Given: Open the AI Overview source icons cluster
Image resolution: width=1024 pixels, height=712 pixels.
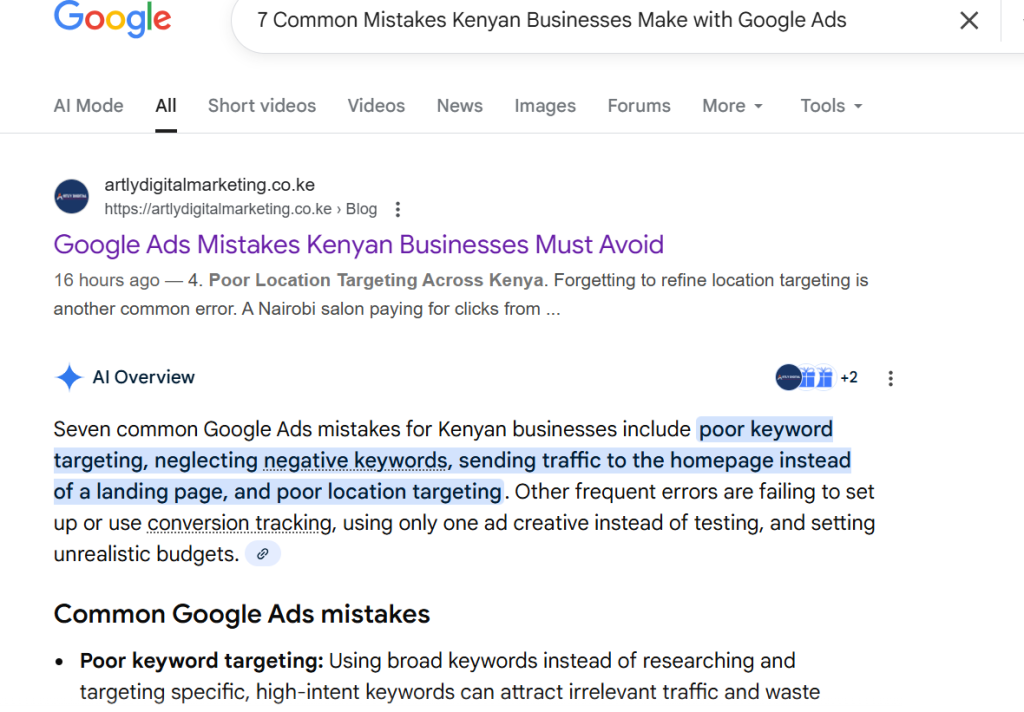Looking at the screenshot, I should pos(804,377).
